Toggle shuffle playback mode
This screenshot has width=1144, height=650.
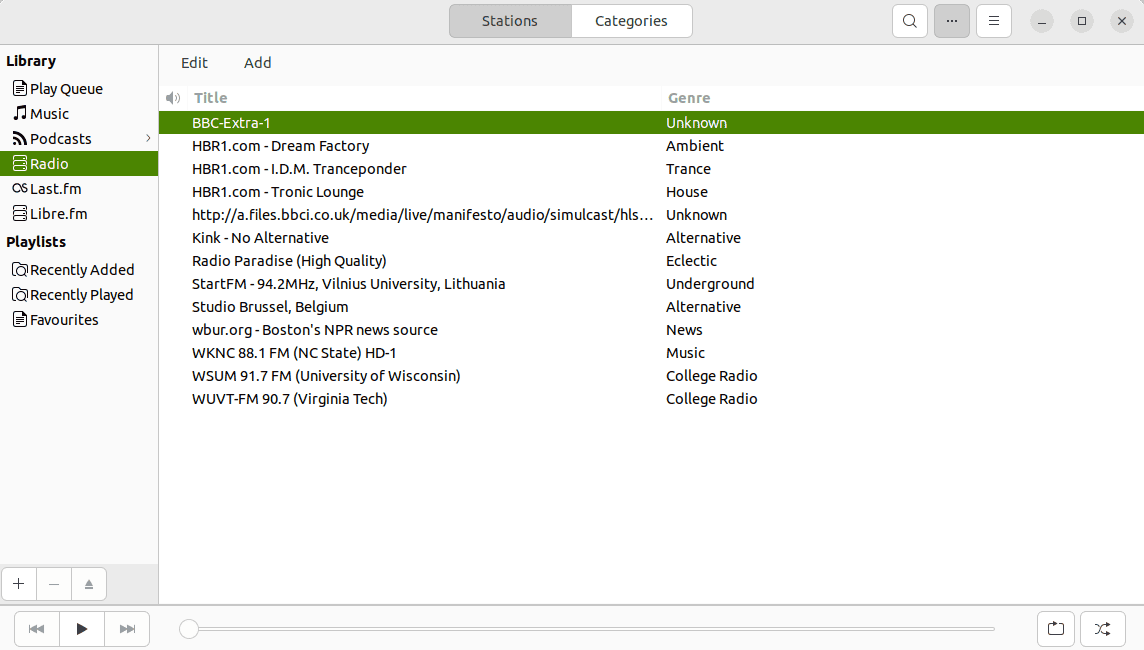pyautogui.click(x=1102, y=629)
